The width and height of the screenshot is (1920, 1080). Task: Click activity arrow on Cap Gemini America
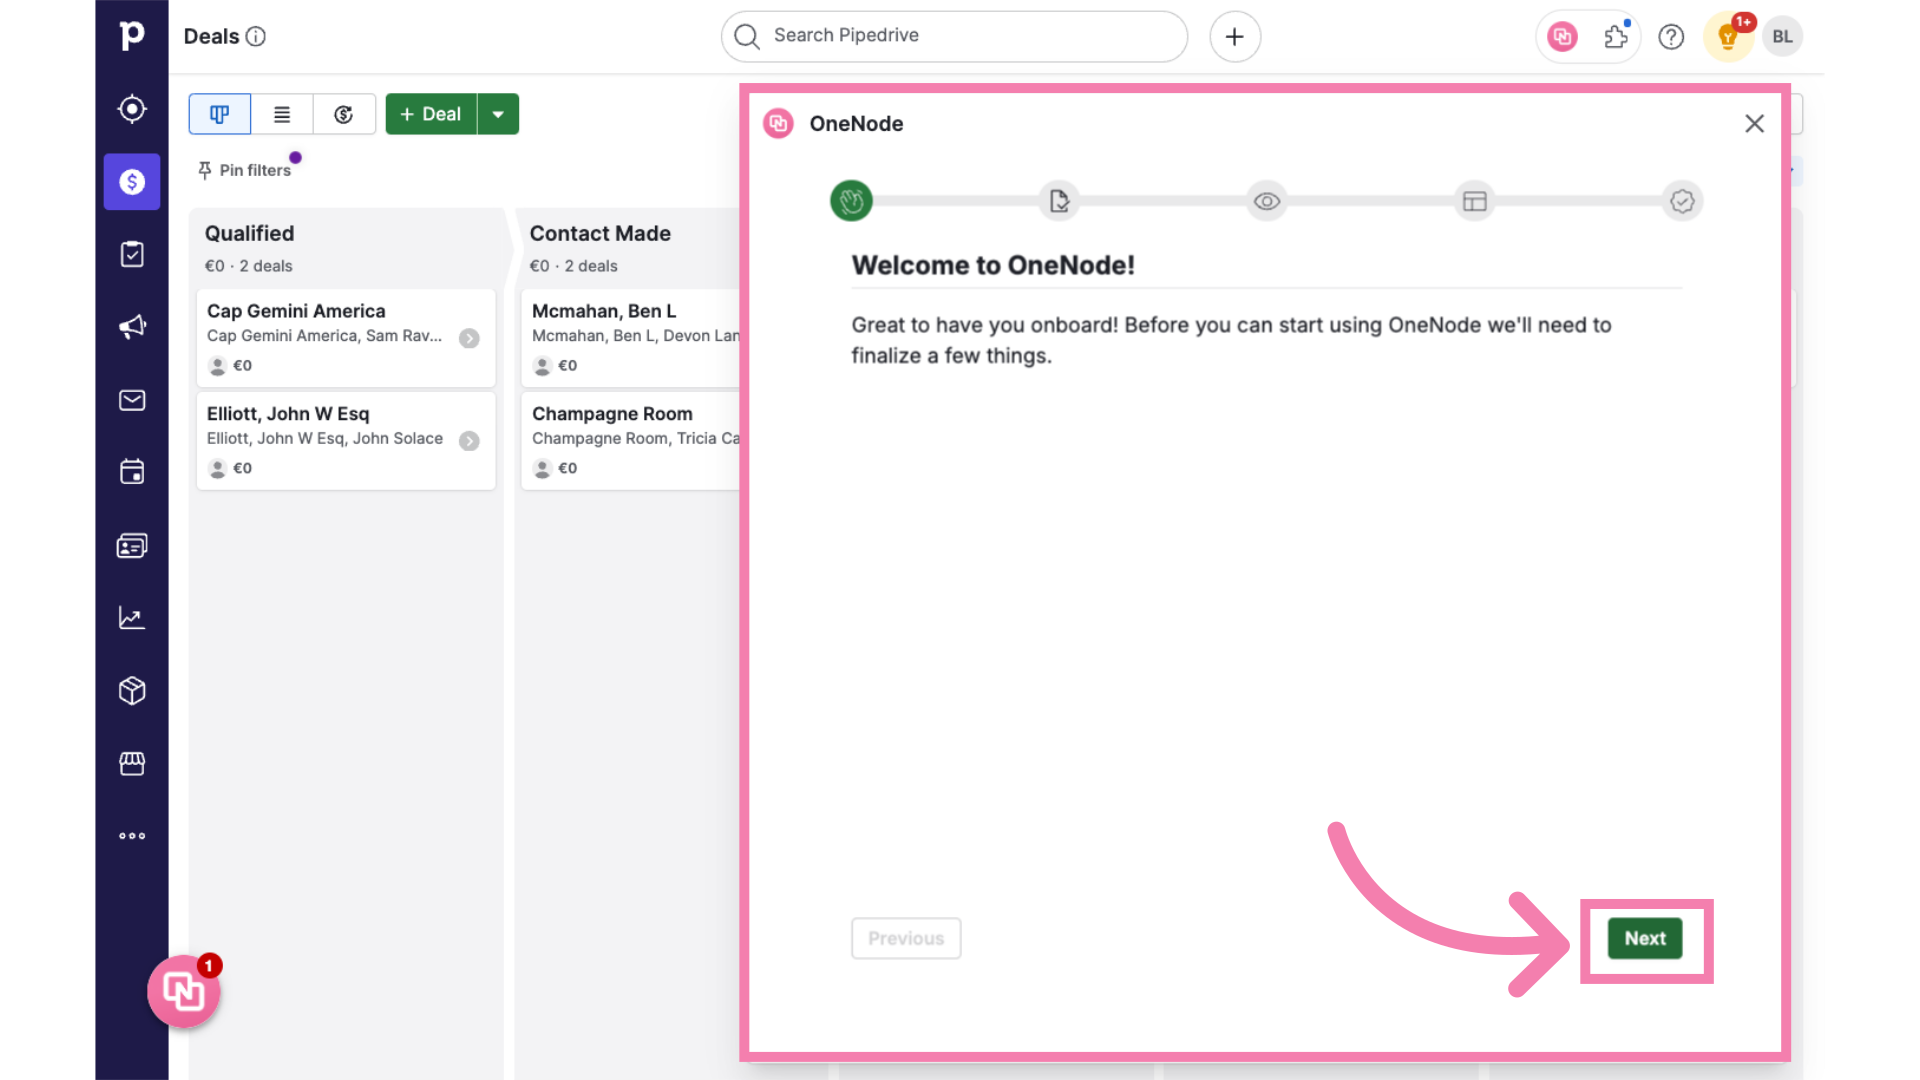point(469,338)
